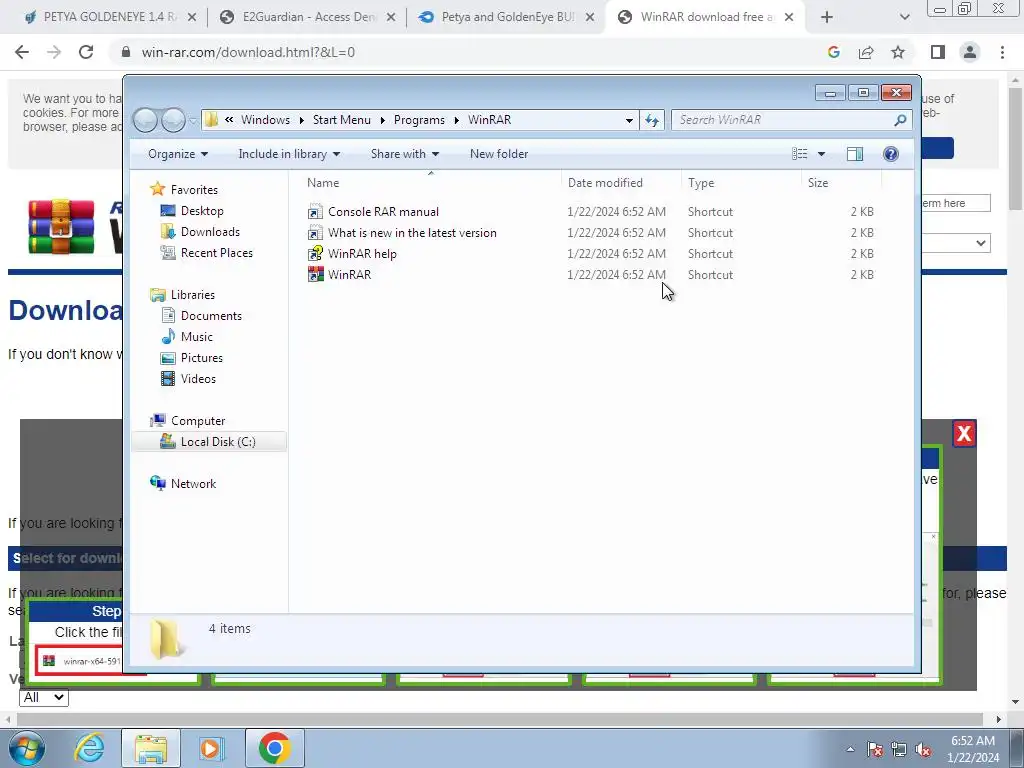Screen dimensions: 1024x768
Task: Open Chrome tab search chevron
Action: point(904,18)
